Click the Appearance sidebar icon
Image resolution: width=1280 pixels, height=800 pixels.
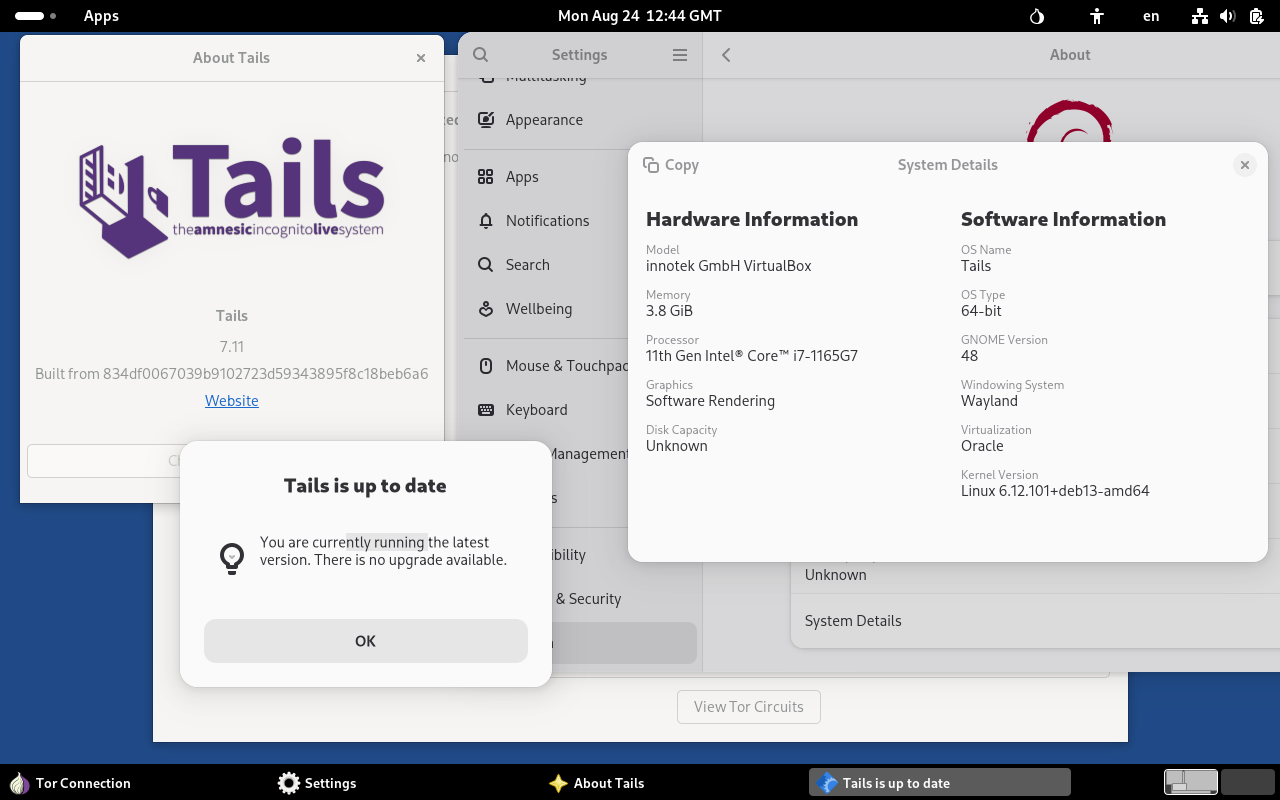coord(486,120)
